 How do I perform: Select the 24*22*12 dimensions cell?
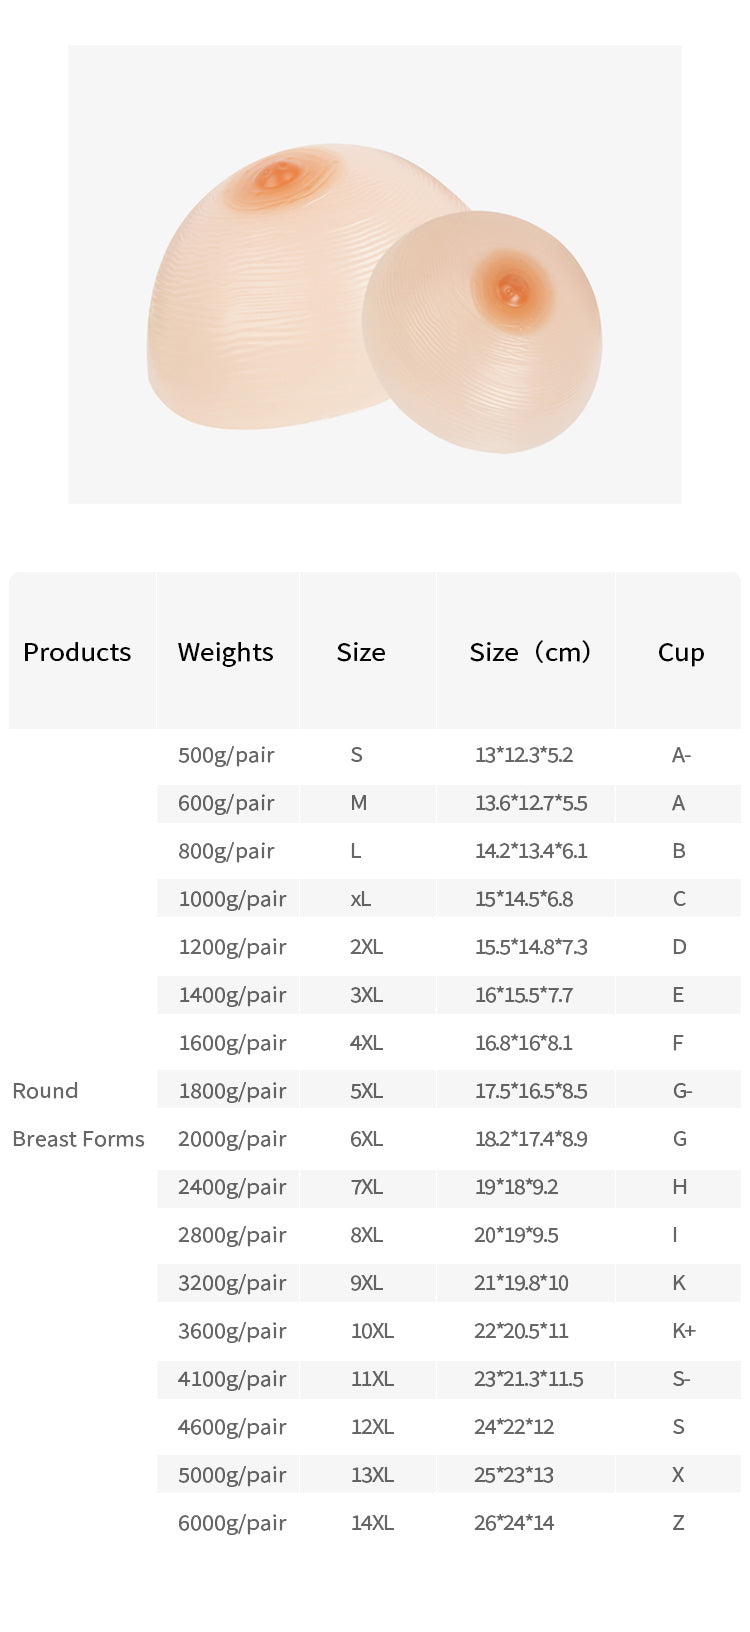pyautogui.click(x=514, y=1427)
